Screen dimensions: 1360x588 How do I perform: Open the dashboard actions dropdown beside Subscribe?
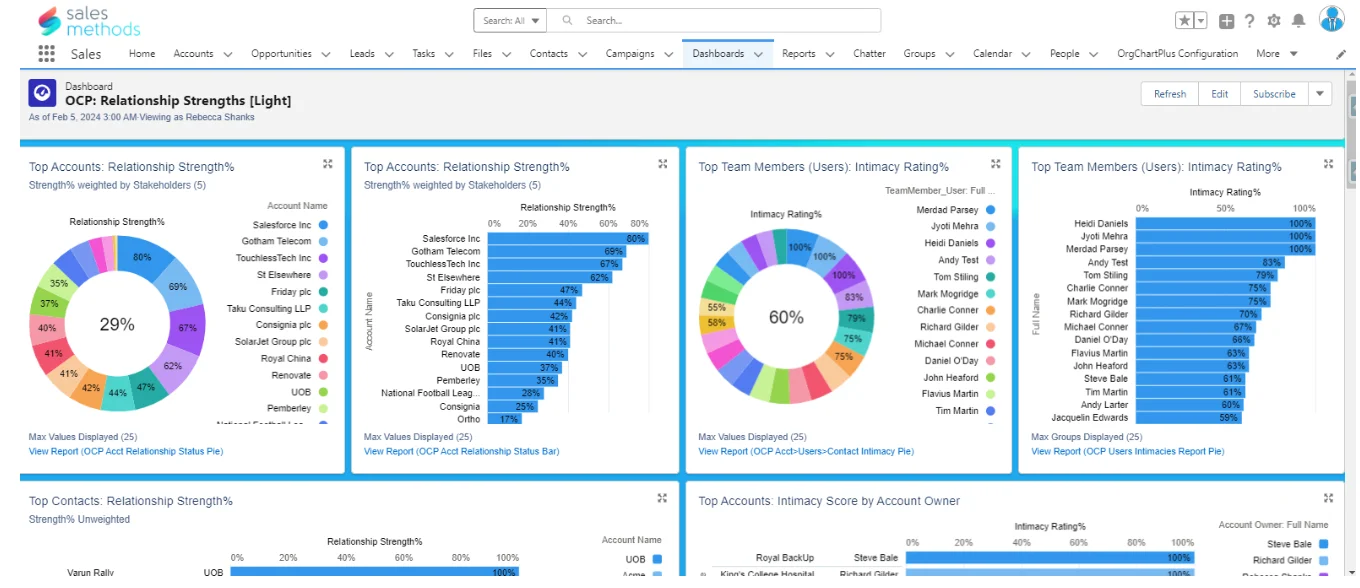[x=1320, y=94]
